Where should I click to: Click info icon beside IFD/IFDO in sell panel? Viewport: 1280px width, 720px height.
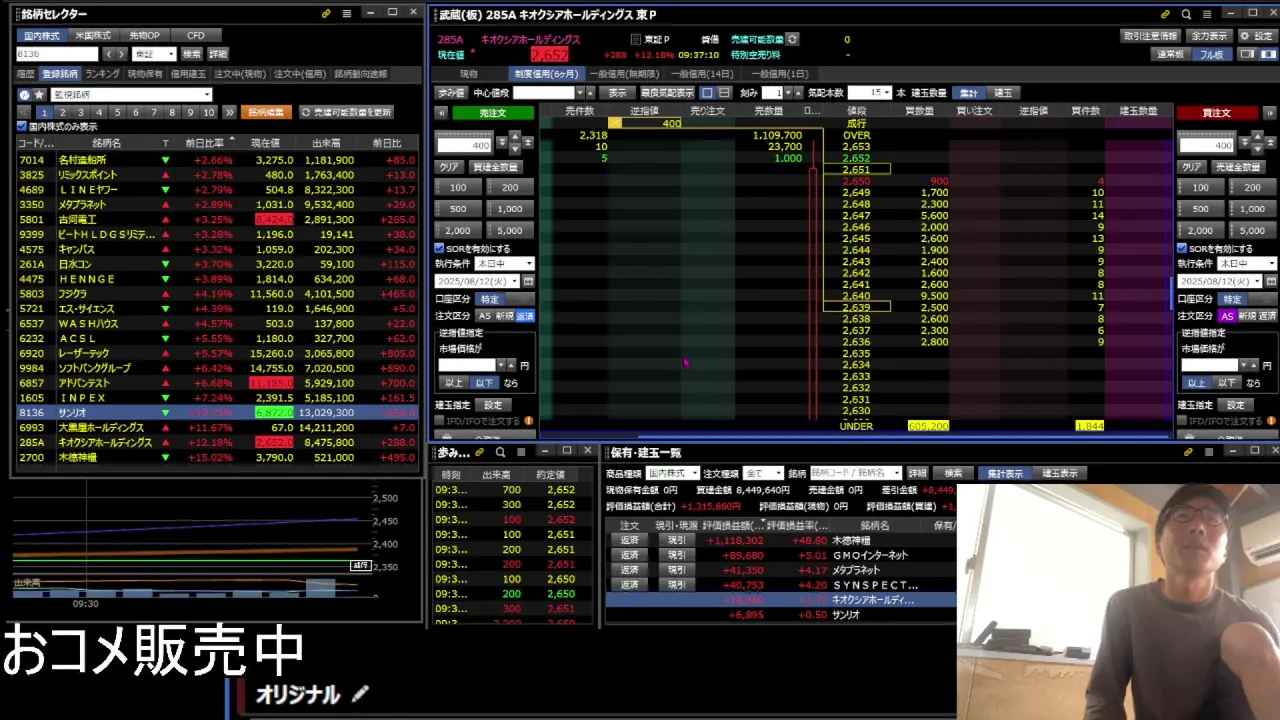[x=529, y=421]
